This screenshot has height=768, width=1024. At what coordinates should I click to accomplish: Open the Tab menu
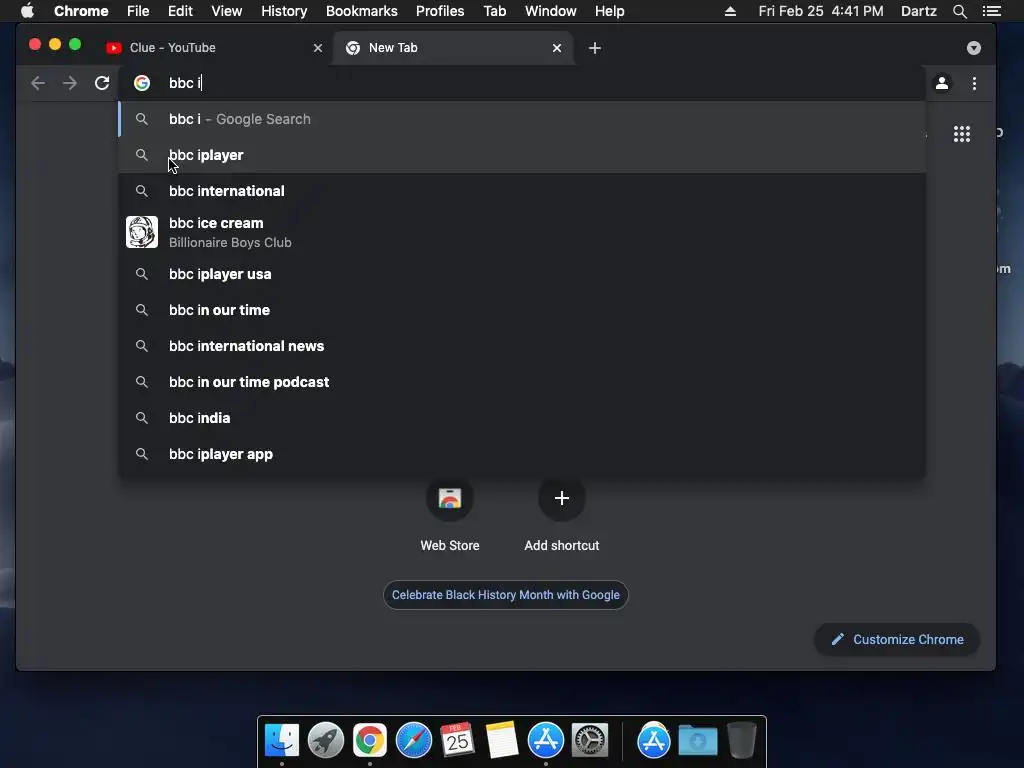coord(494,11)
